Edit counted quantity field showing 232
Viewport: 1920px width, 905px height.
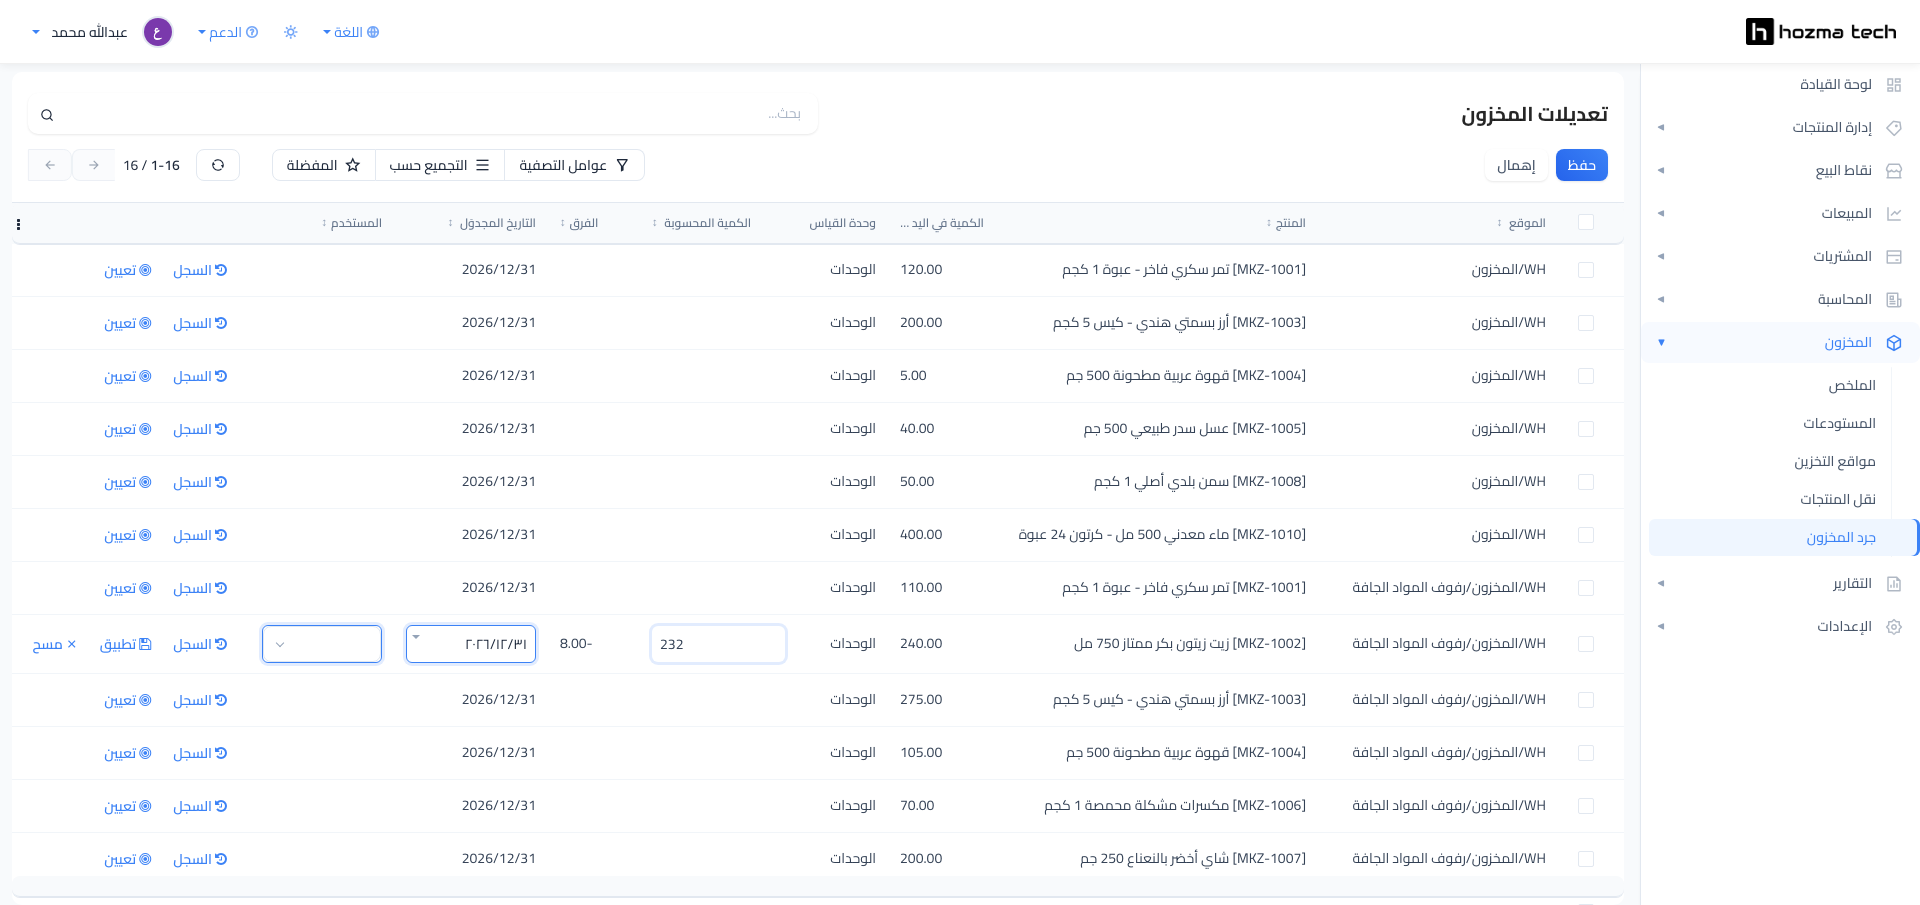[x=718, y=644]
